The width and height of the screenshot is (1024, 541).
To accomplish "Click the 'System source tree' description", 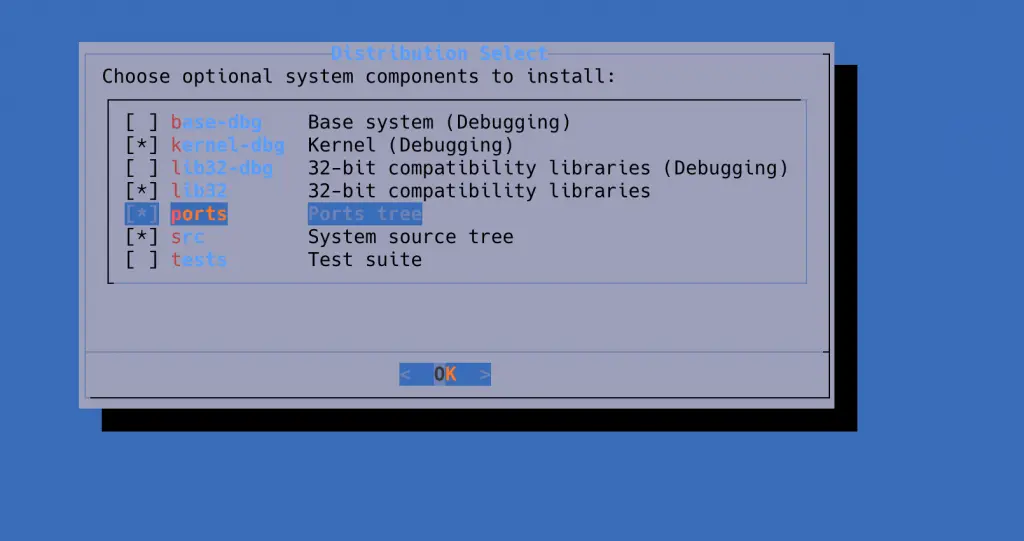I will click(x=411, y=237).
